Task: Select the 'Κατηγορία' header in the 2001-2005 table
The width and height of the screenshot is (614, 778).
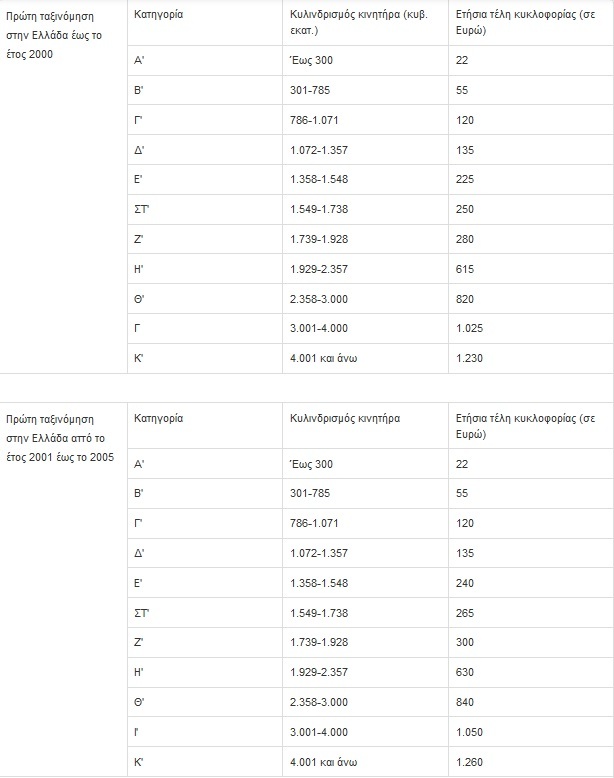Action: (x=158, y=418)
